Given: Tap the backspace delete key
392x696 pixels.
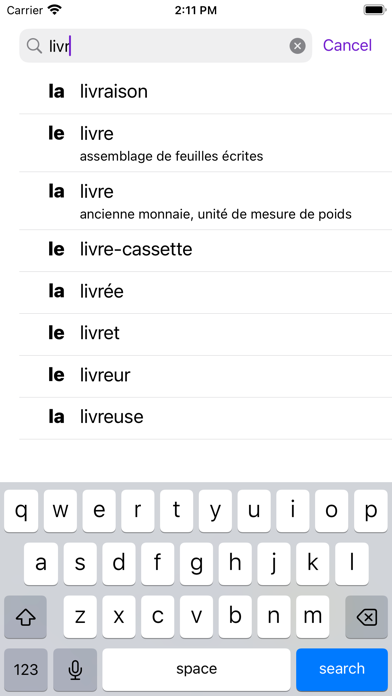Looking at the screenshot, I should 366,617.
